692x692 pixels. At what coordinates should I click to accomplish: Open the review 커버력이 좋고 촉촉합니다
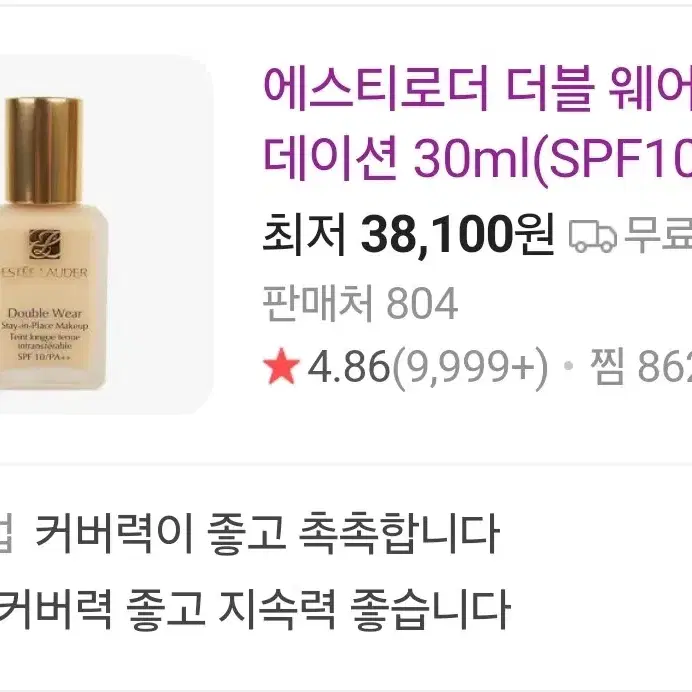(x=267, y=534)
